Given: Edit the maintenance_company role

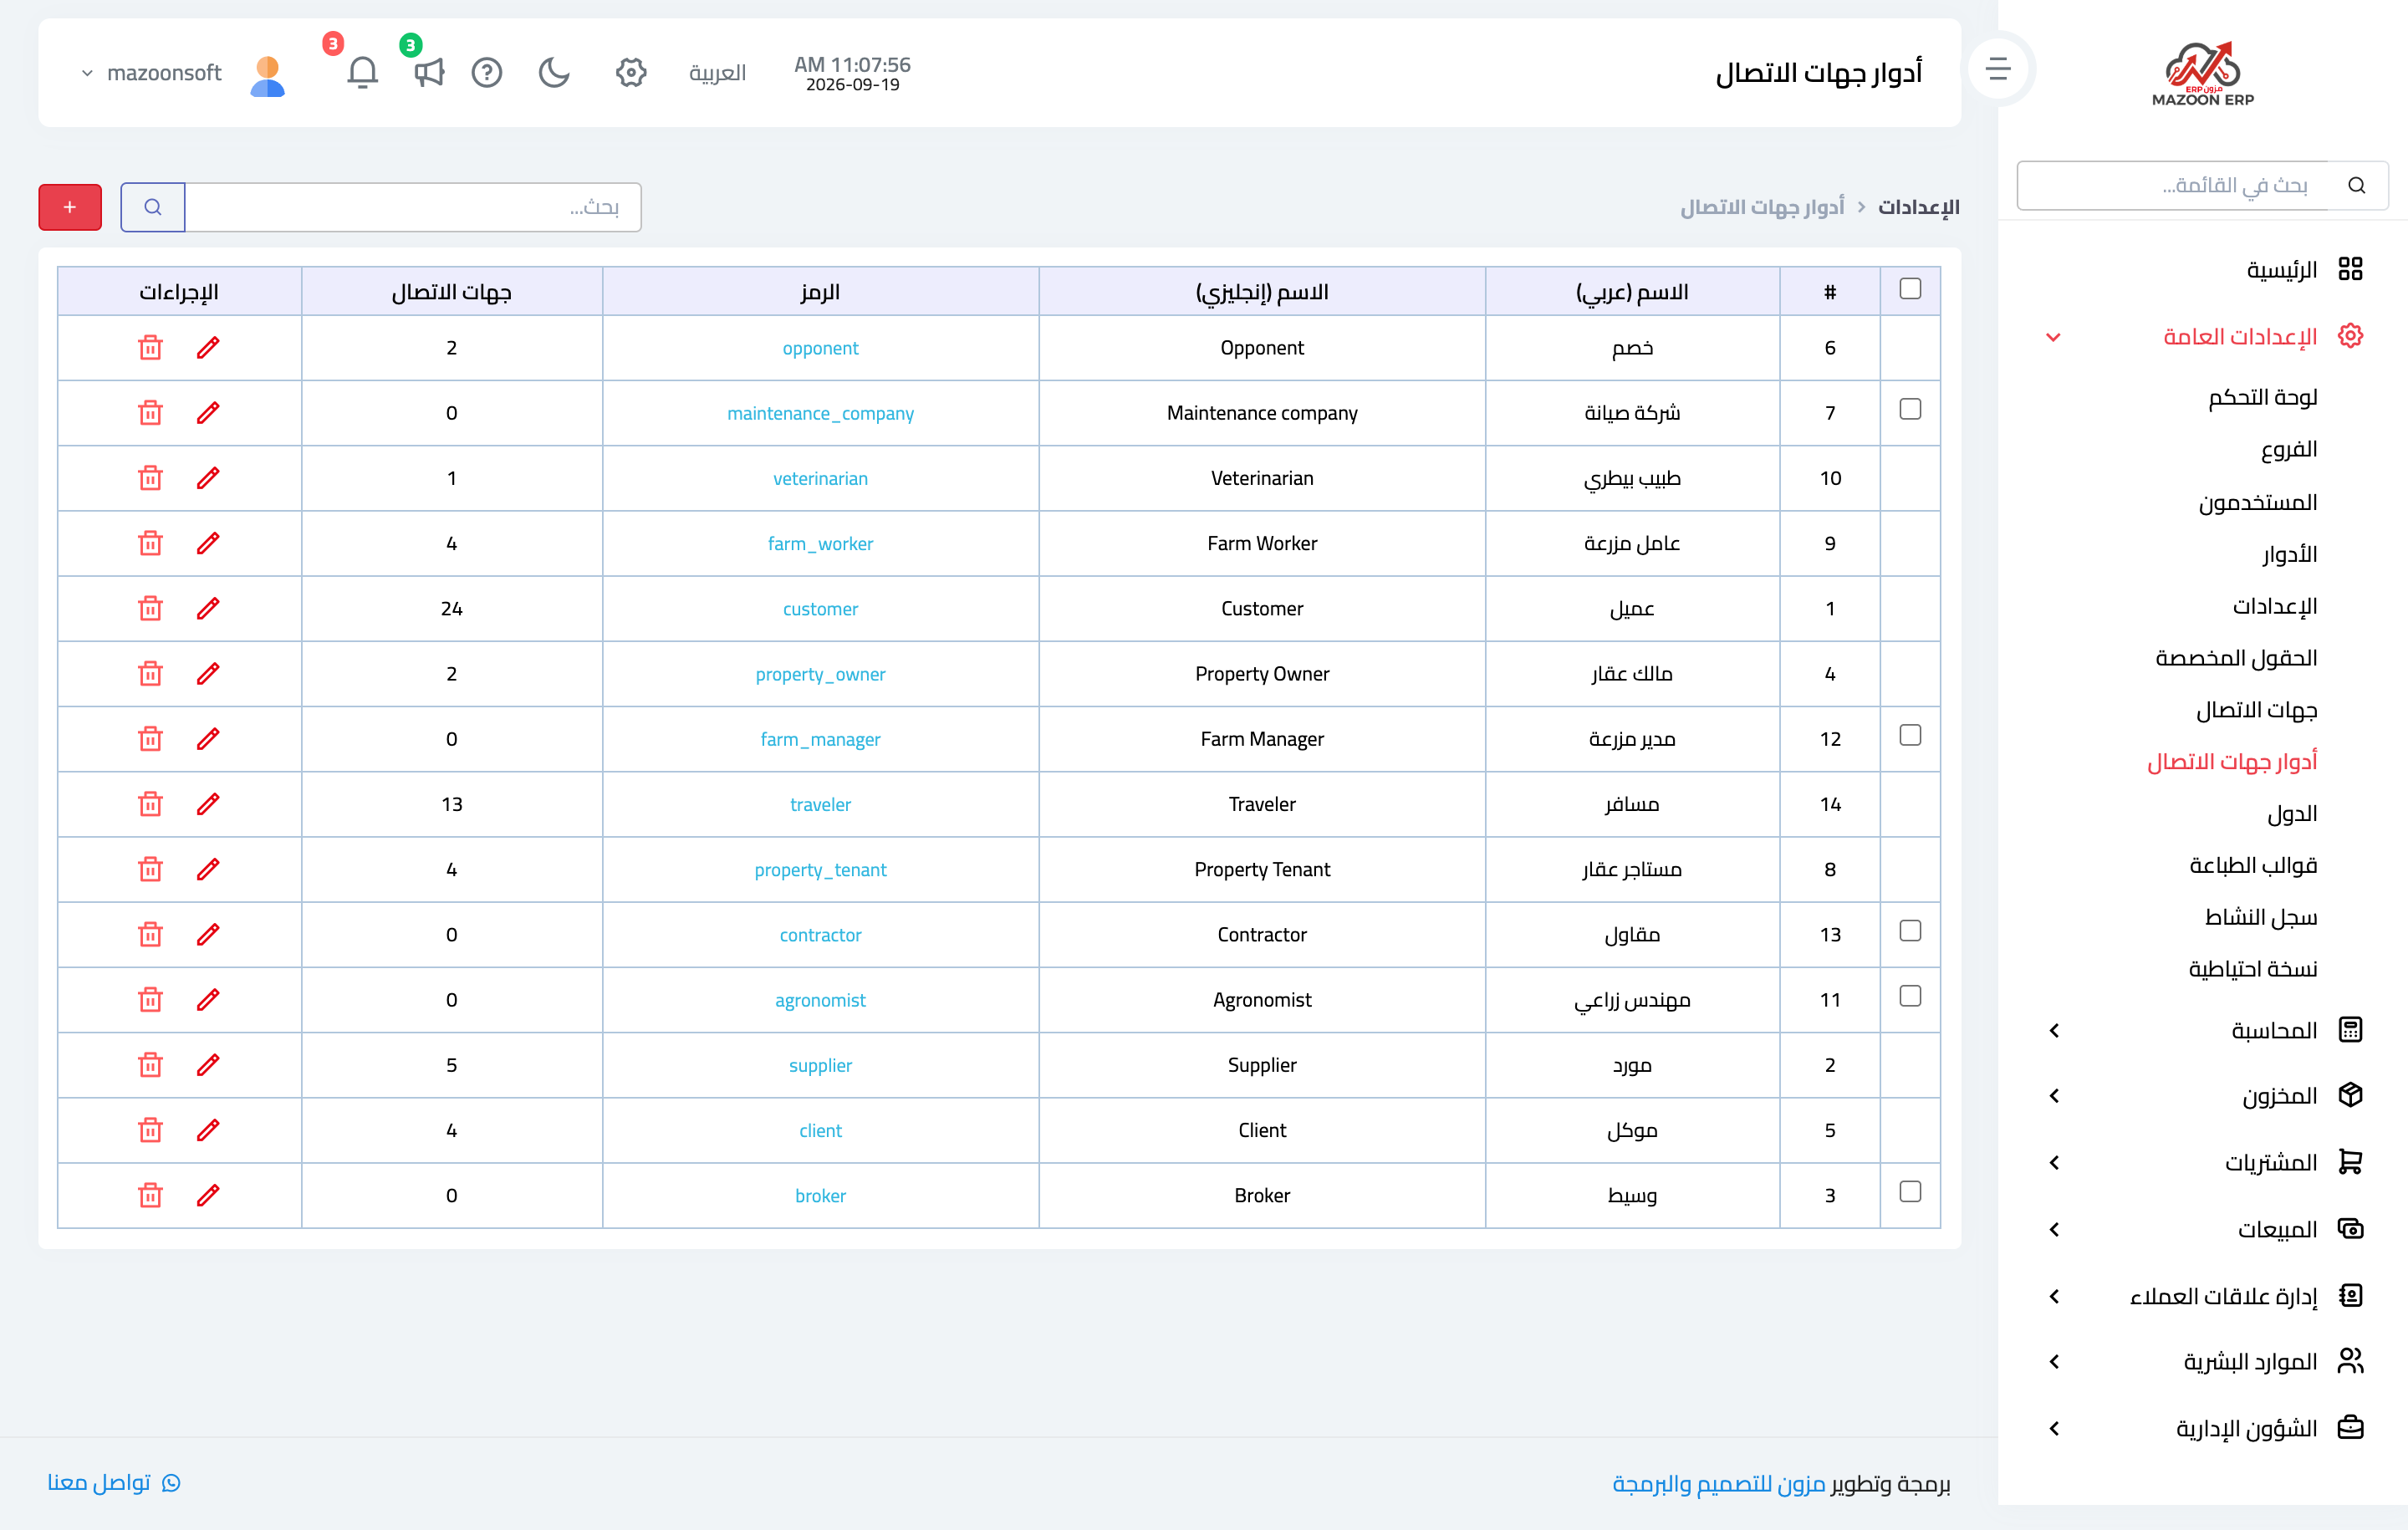Looking at the screenshot, I should coord(208,413).
